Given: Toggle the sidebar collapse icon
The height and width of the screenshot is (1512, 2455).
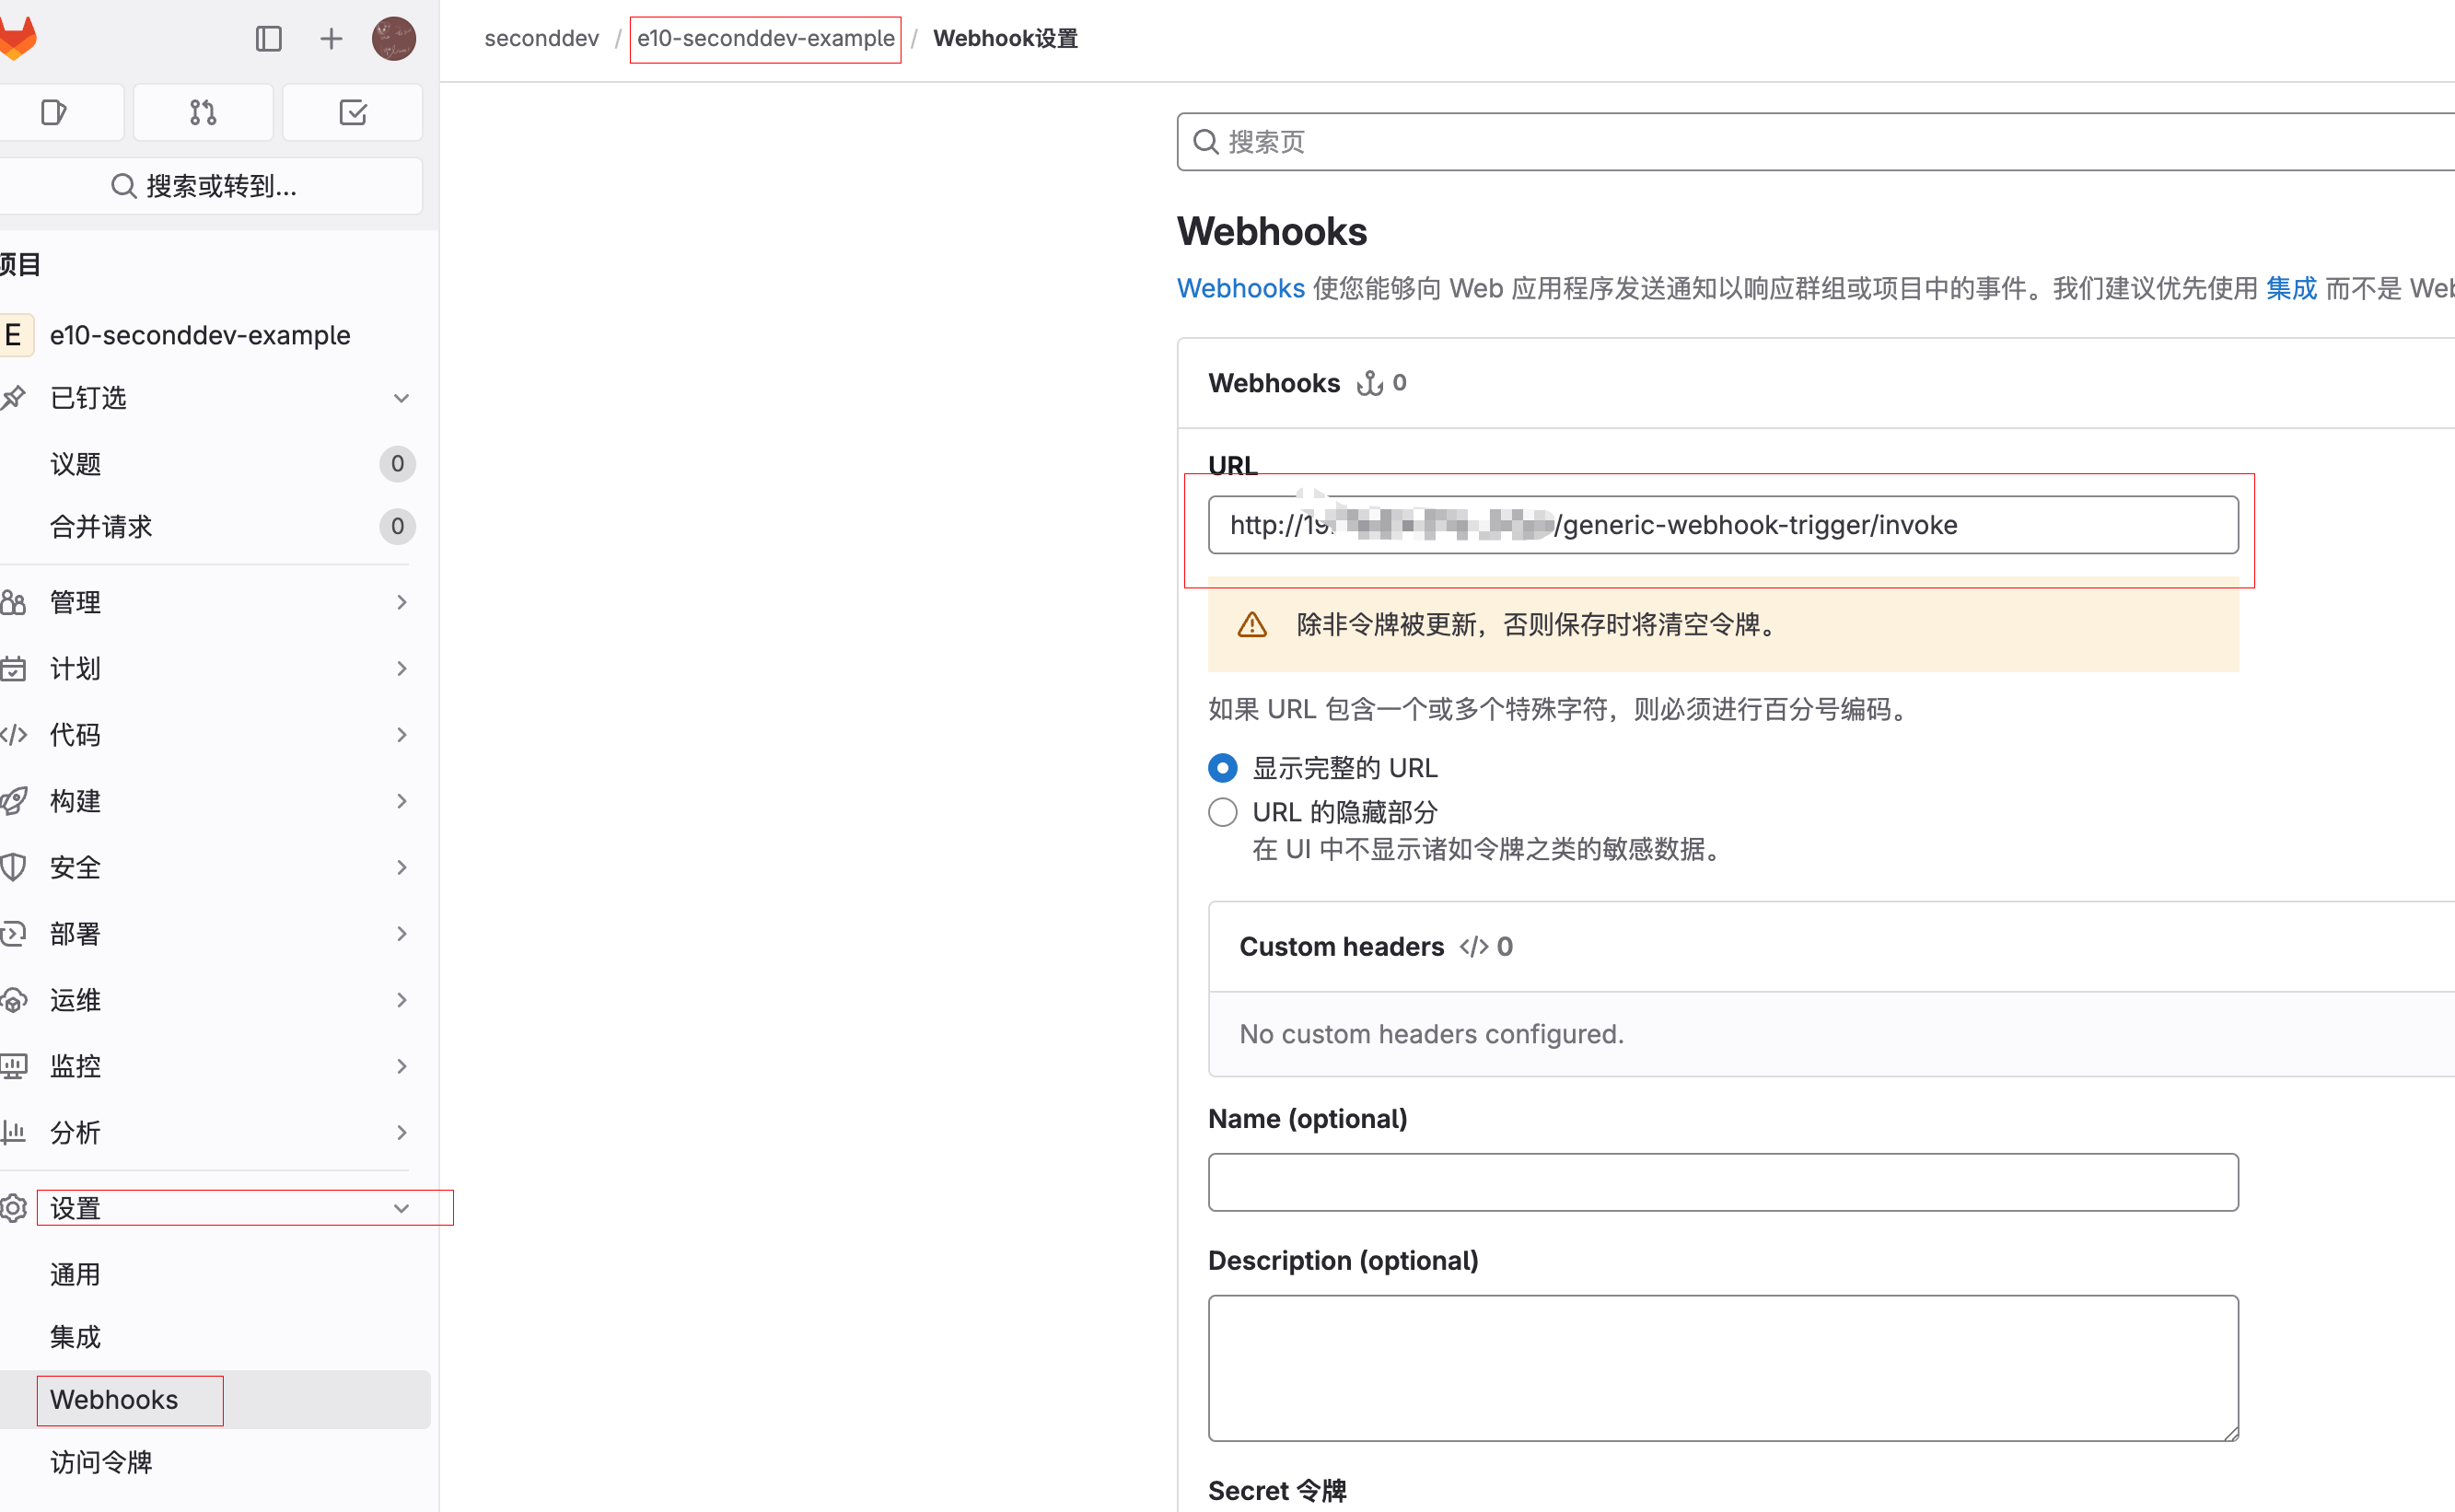Looking at the screenshot, I should (268, 38).
